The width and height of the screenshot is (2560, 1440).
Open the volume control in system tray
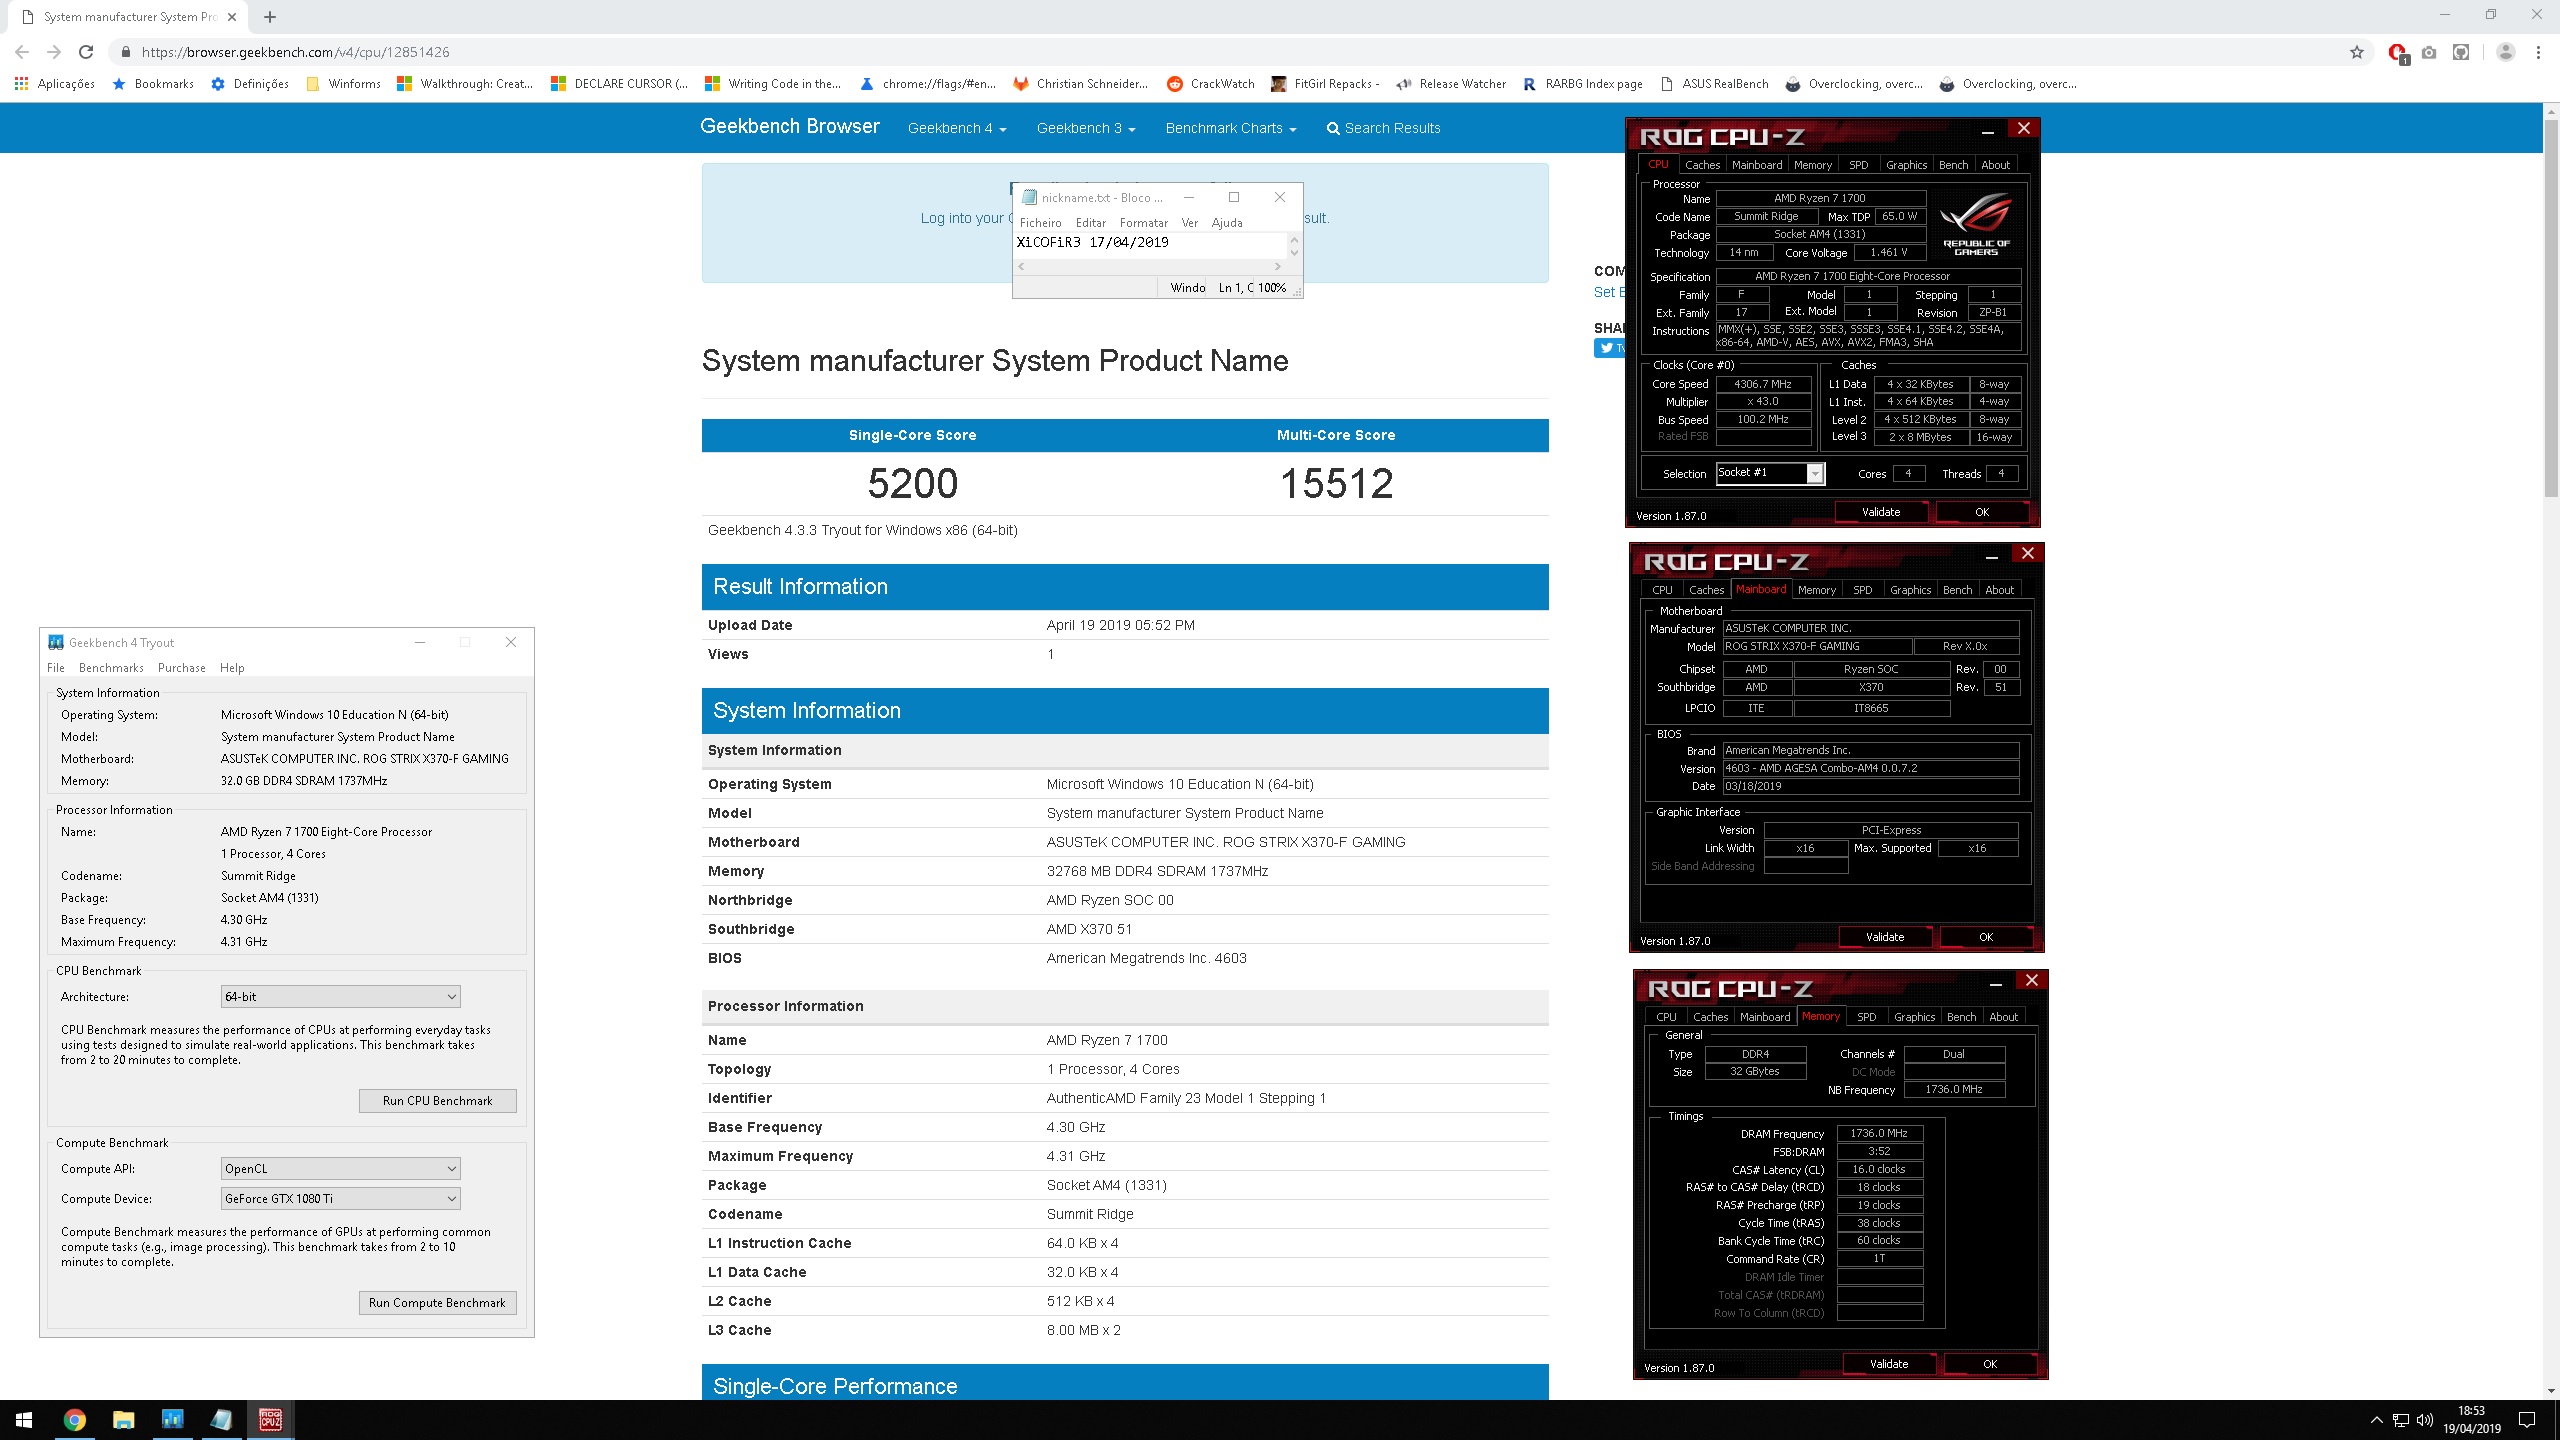(2425, 1420)
